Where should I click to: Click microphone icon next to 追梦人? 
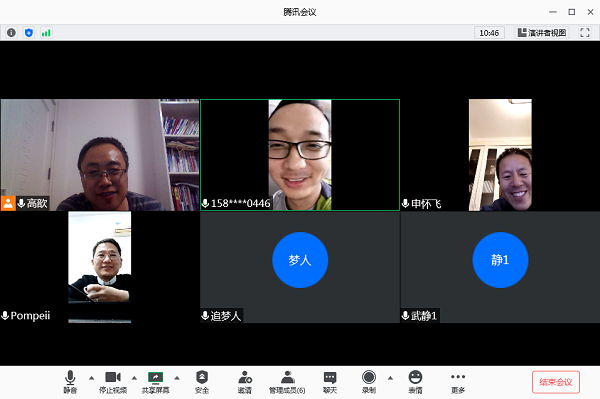click(x=205, y=316)
